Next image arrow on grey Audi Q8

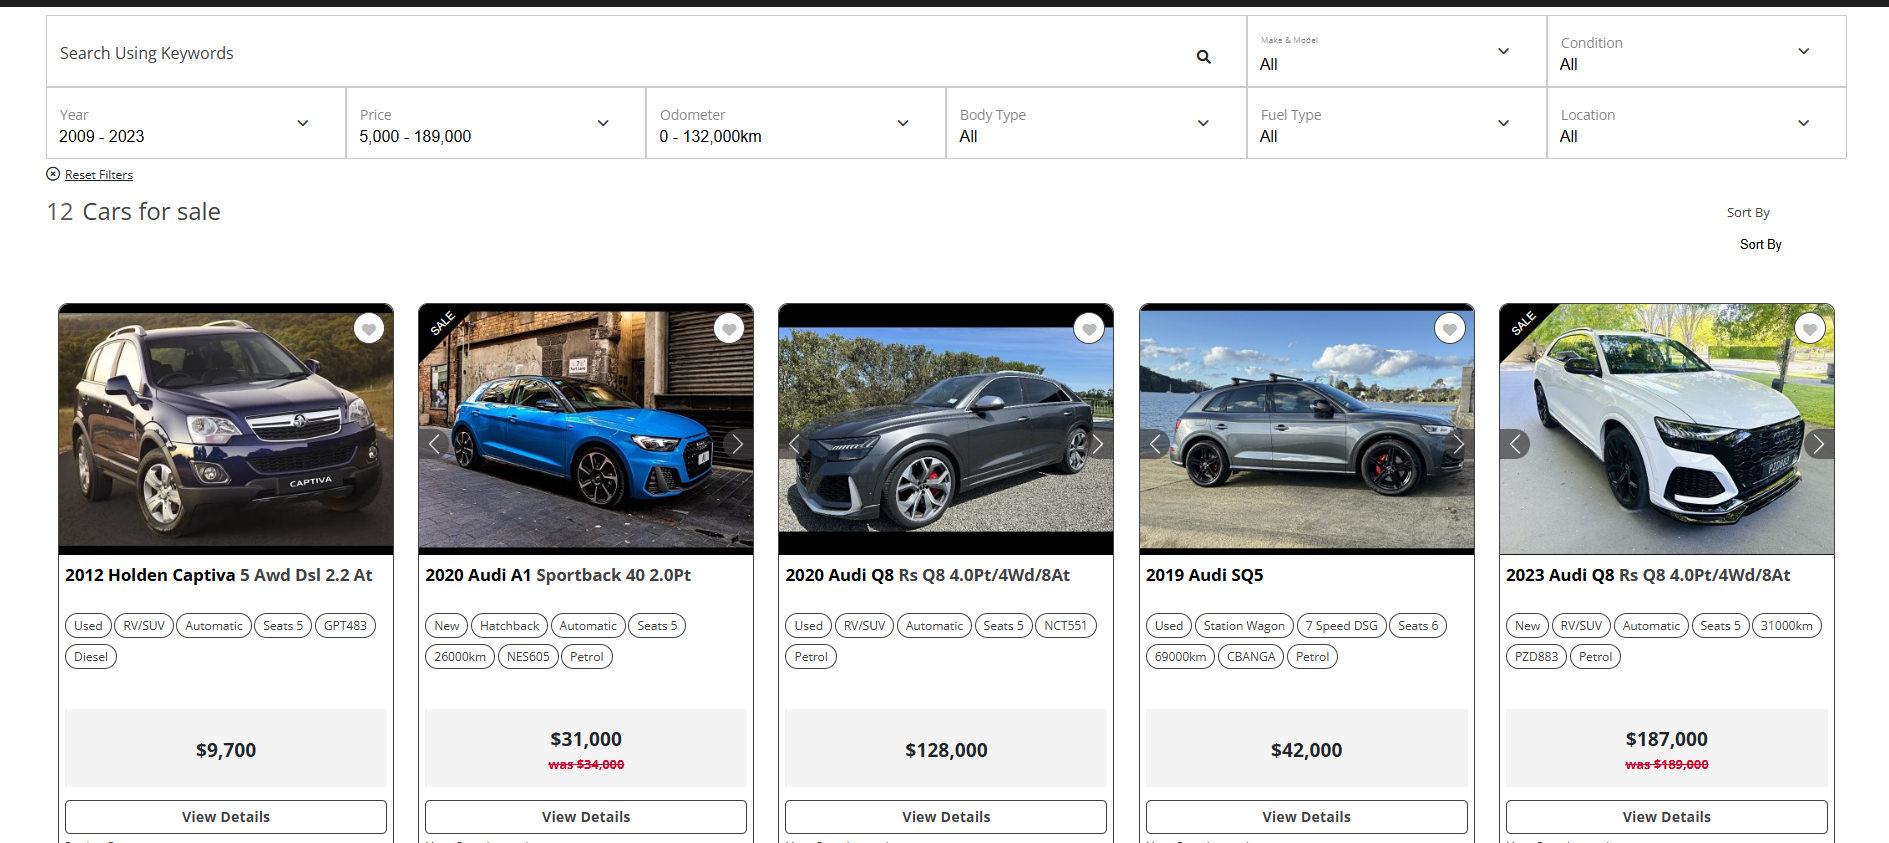click(x=1097, y=444)
